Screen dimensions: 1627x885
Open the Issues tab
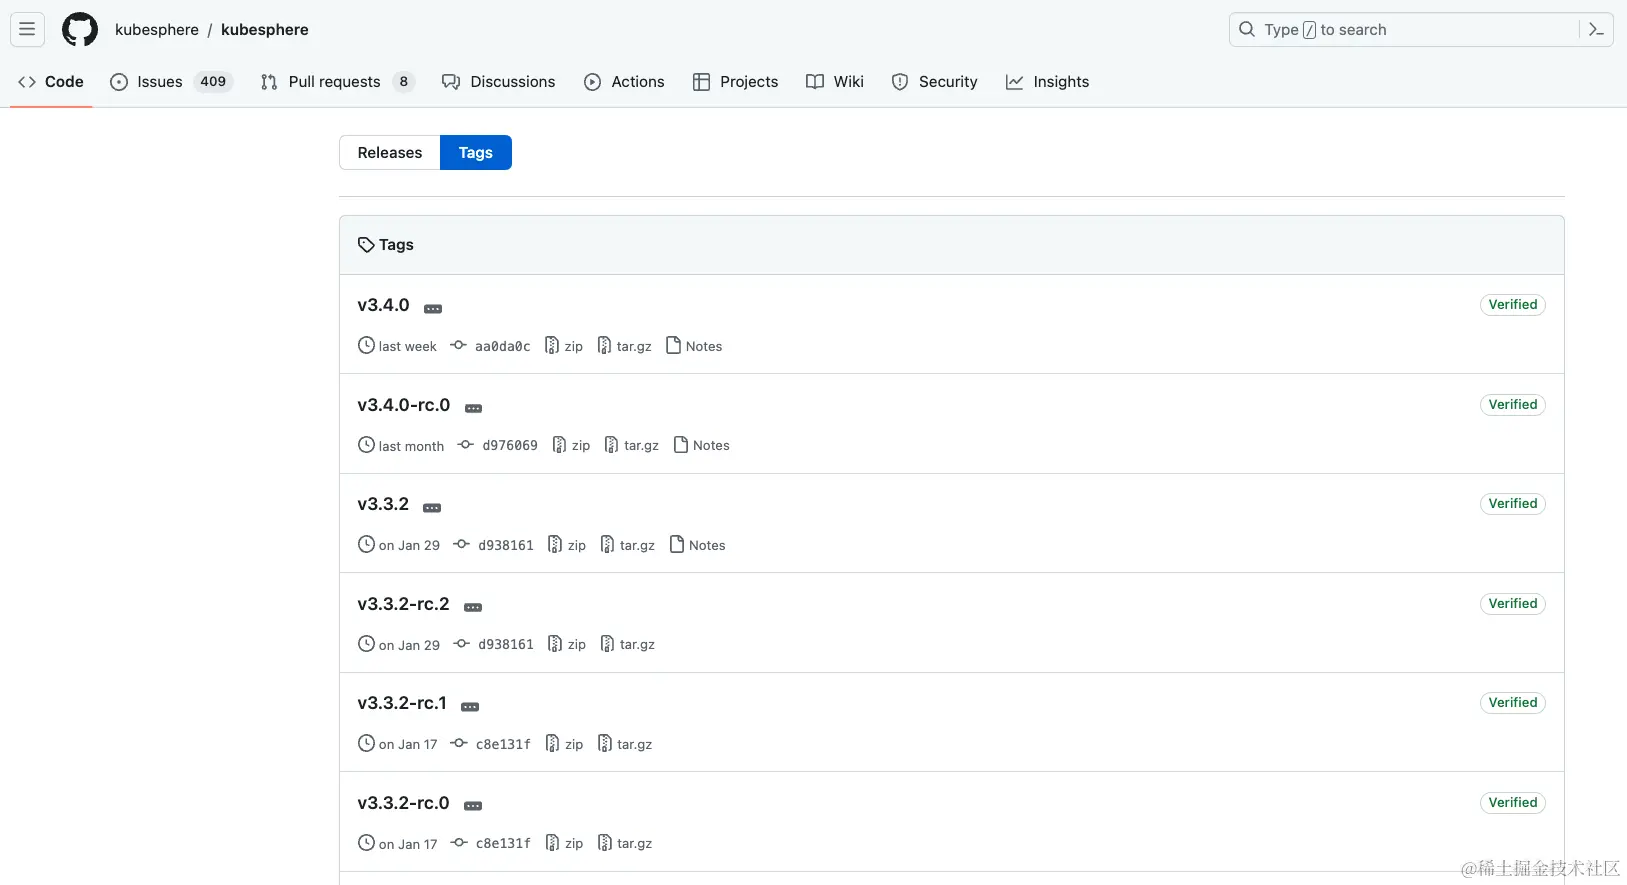point(171,82)
